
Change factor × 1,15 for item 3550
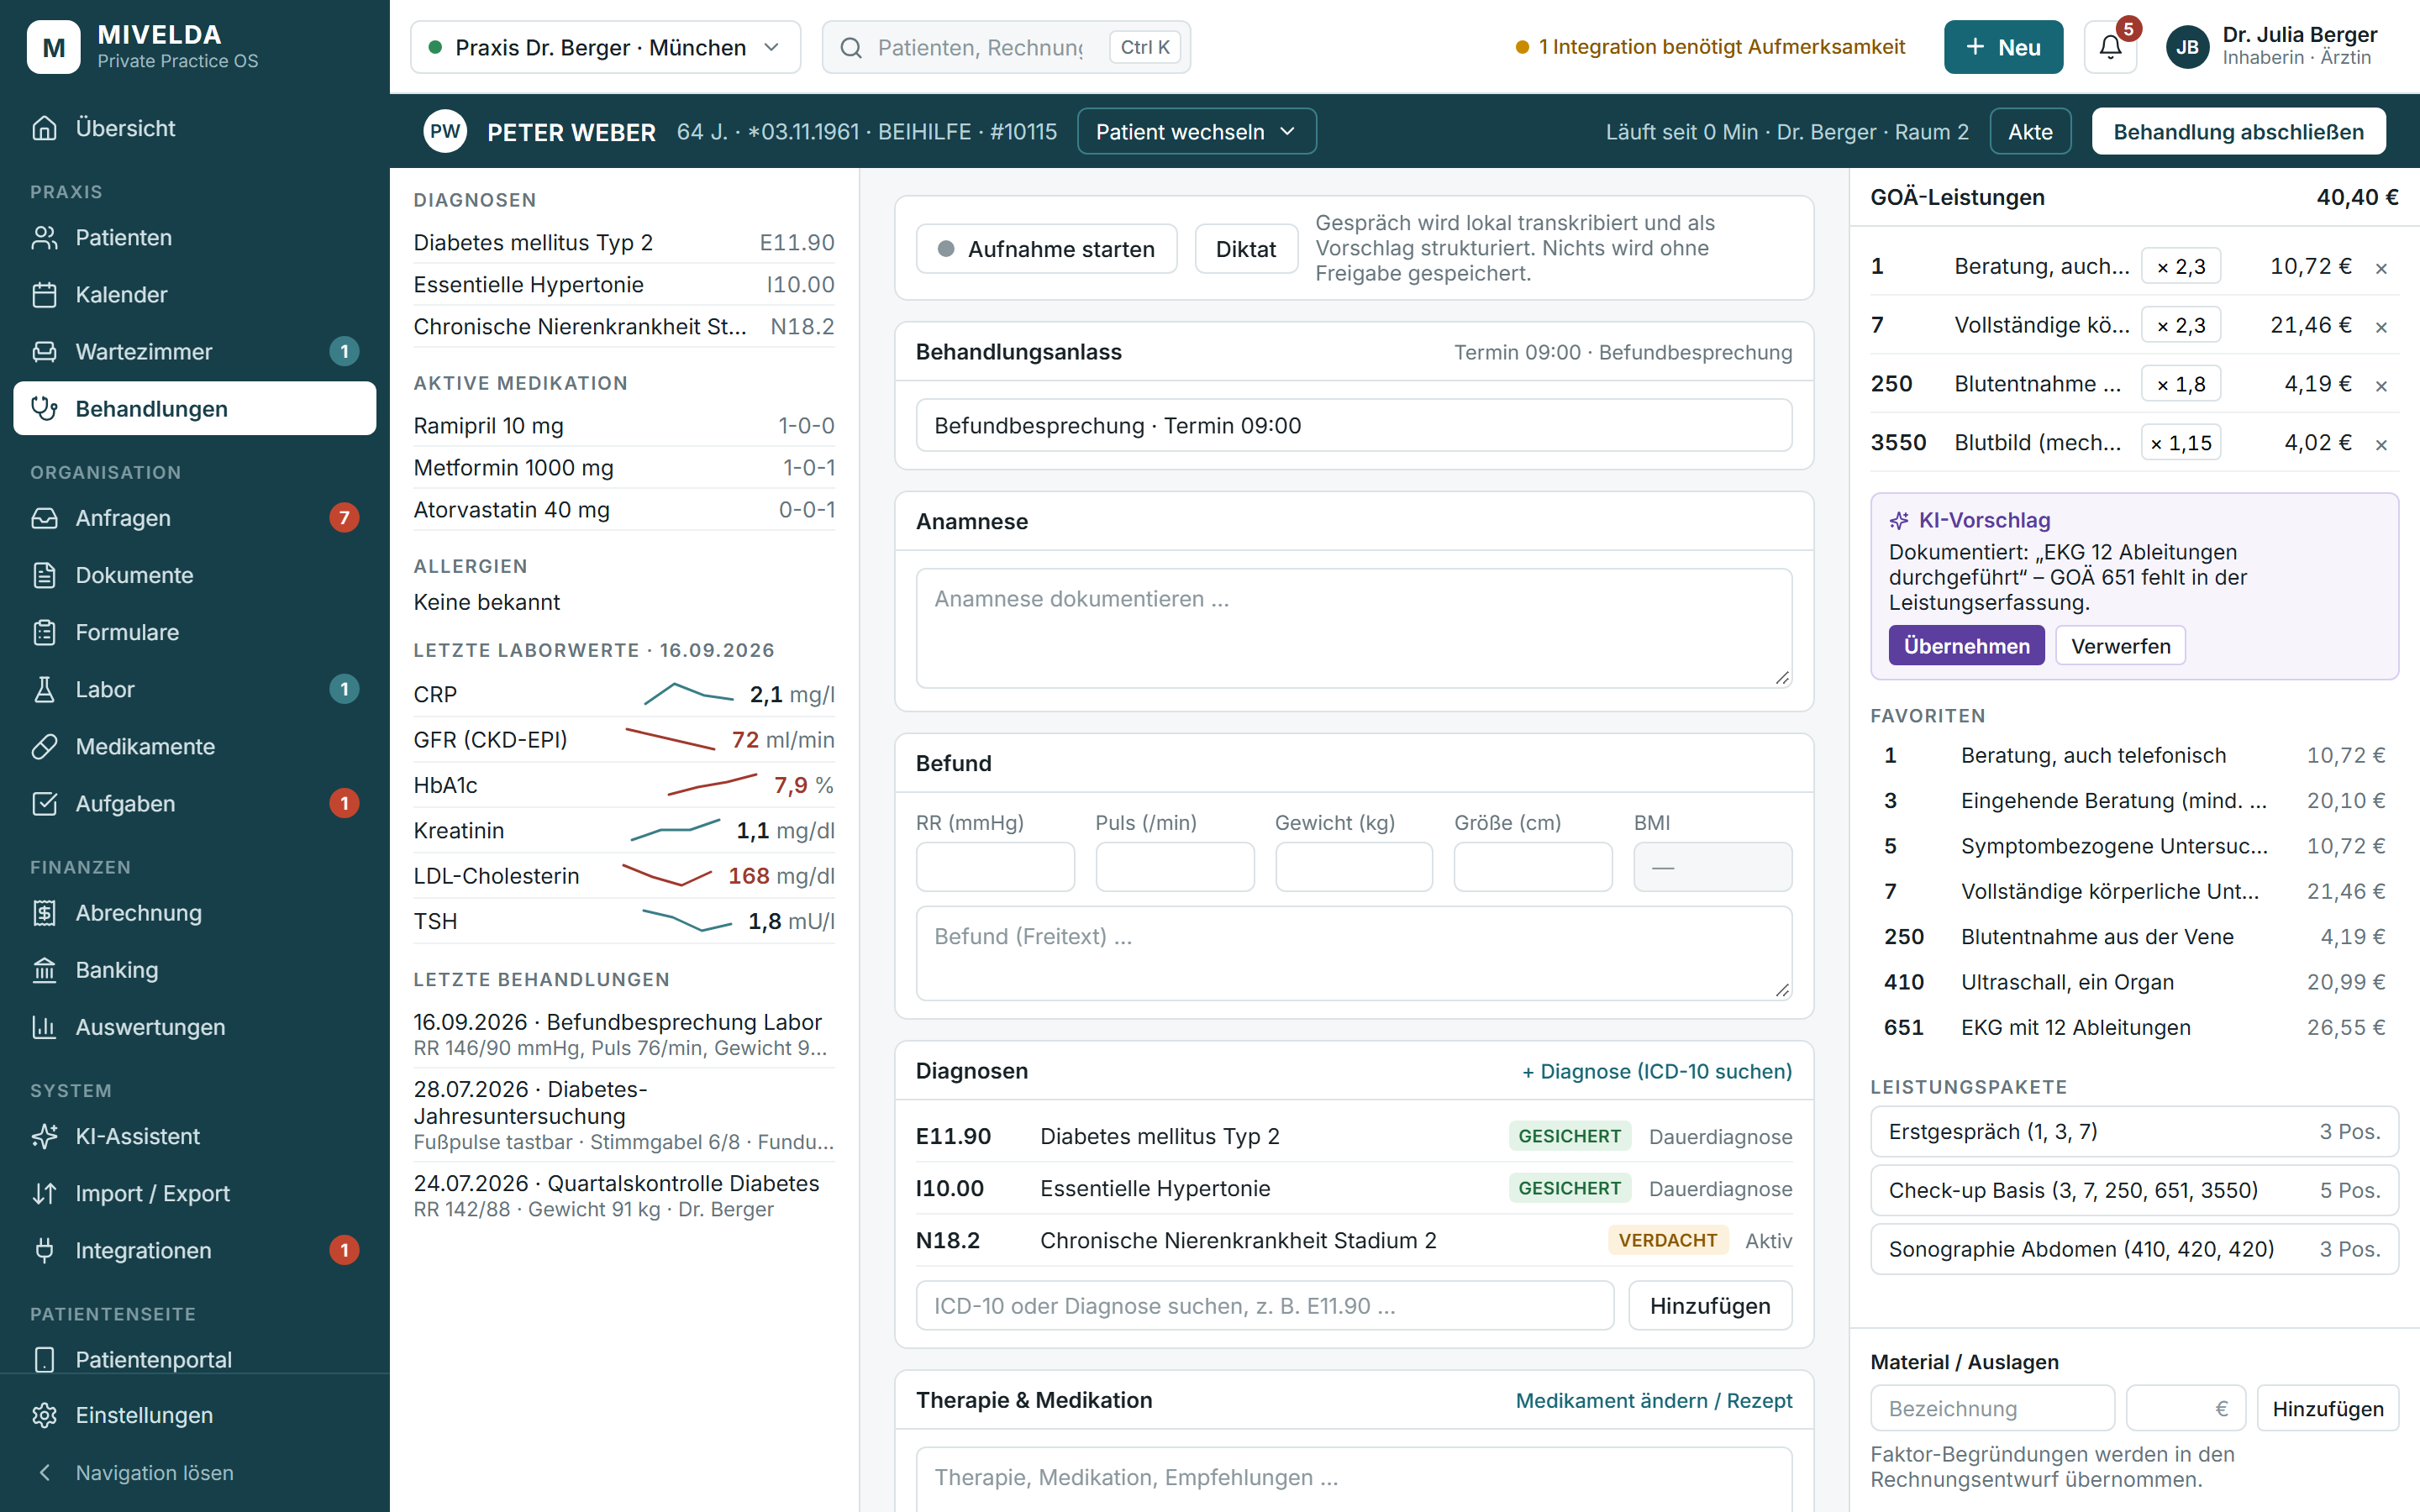pos(2180,443)
